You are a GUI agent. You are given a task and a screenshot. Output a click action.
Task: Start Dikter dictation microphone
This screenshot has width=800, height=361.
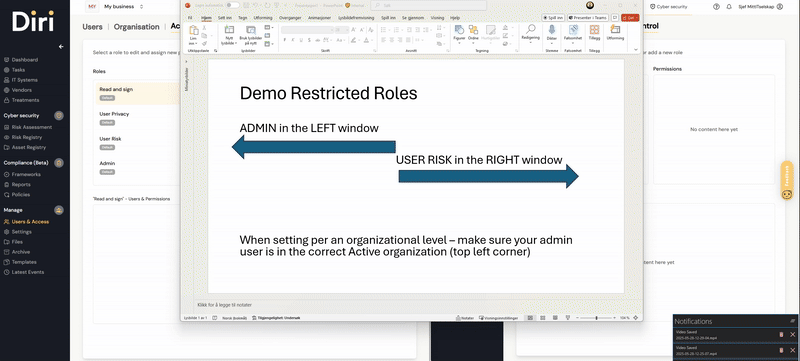(x=552, y=33)
